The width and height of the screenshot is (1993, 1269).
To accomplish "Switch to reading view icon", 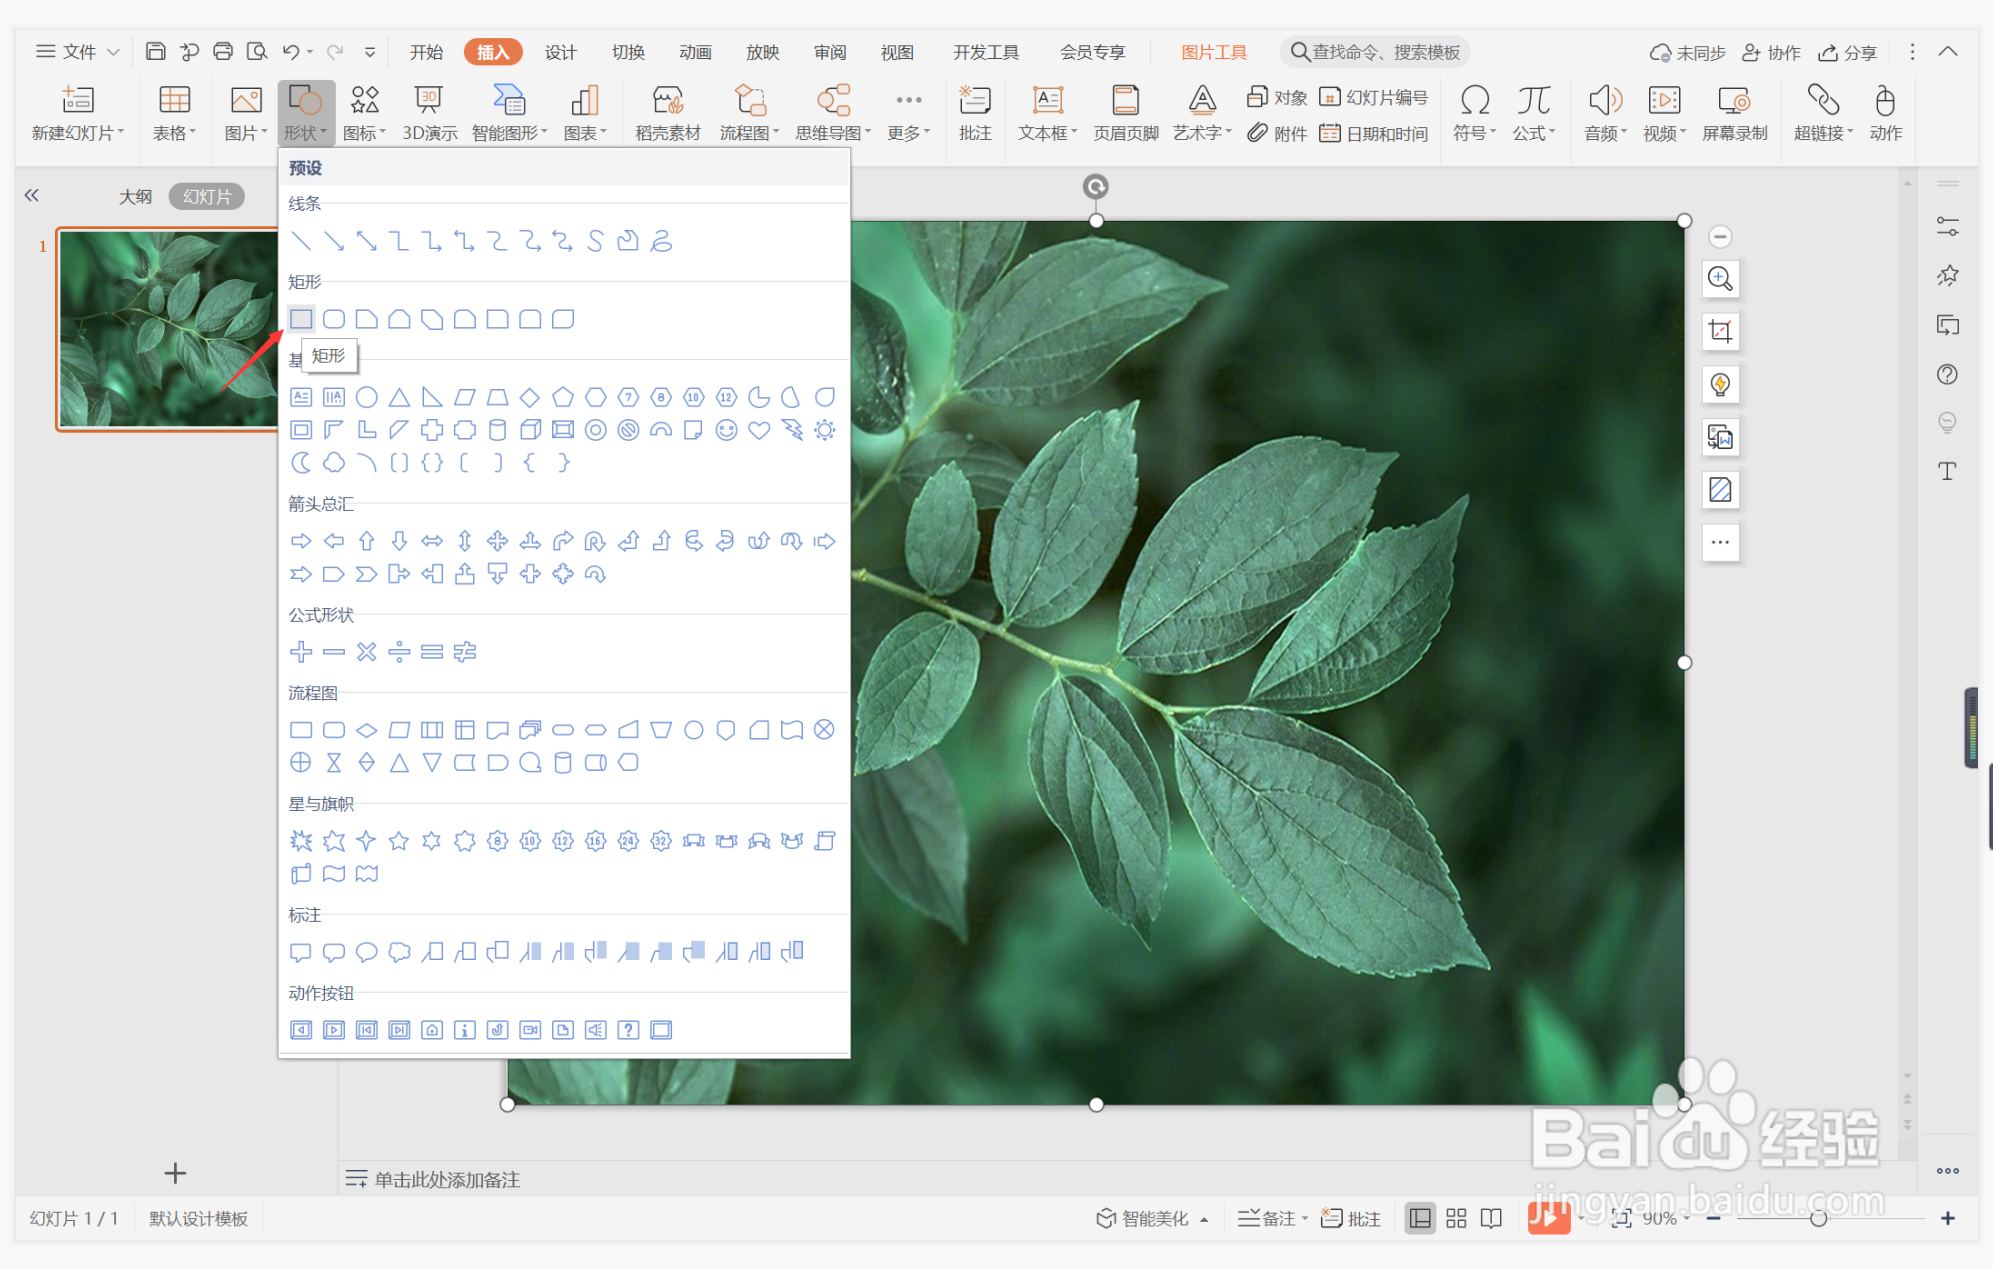I will coord(1491,1218).
